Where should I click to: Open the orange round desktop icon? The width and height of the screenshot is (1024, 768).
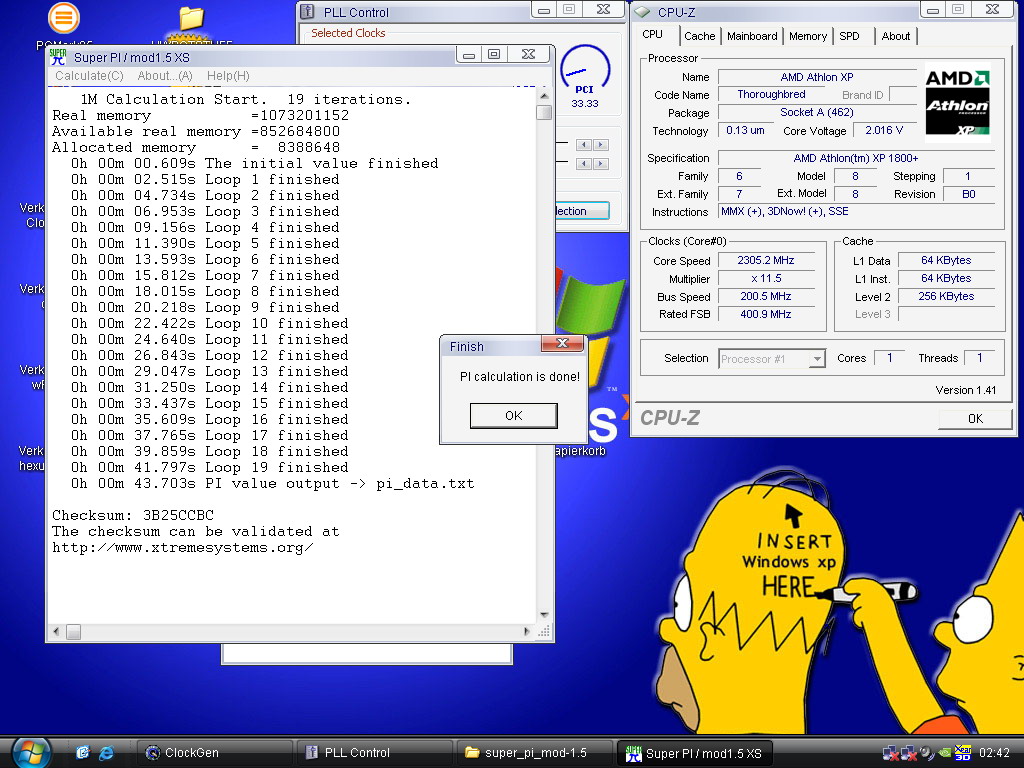63,18
